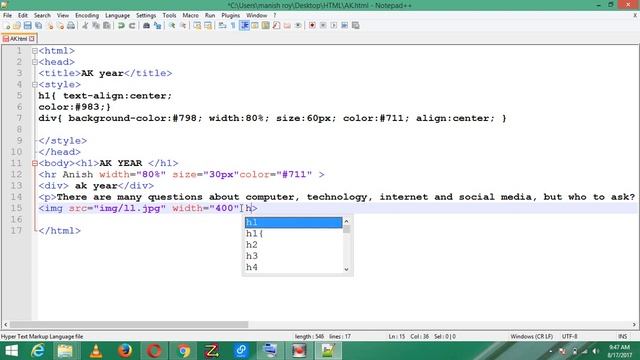
Task: Save the current file using toolbar icon
Action: pos(27,25)
